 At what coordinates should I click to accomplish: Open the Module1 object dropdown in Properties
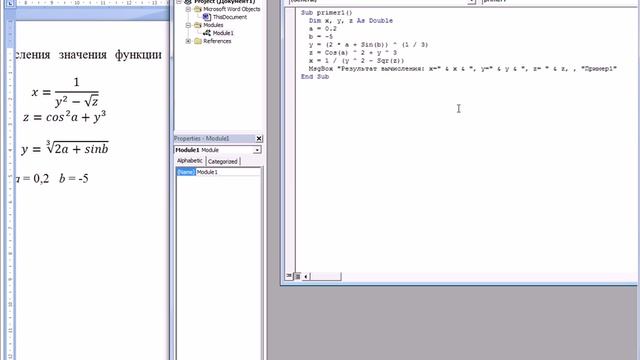click(x=257, y=150)
